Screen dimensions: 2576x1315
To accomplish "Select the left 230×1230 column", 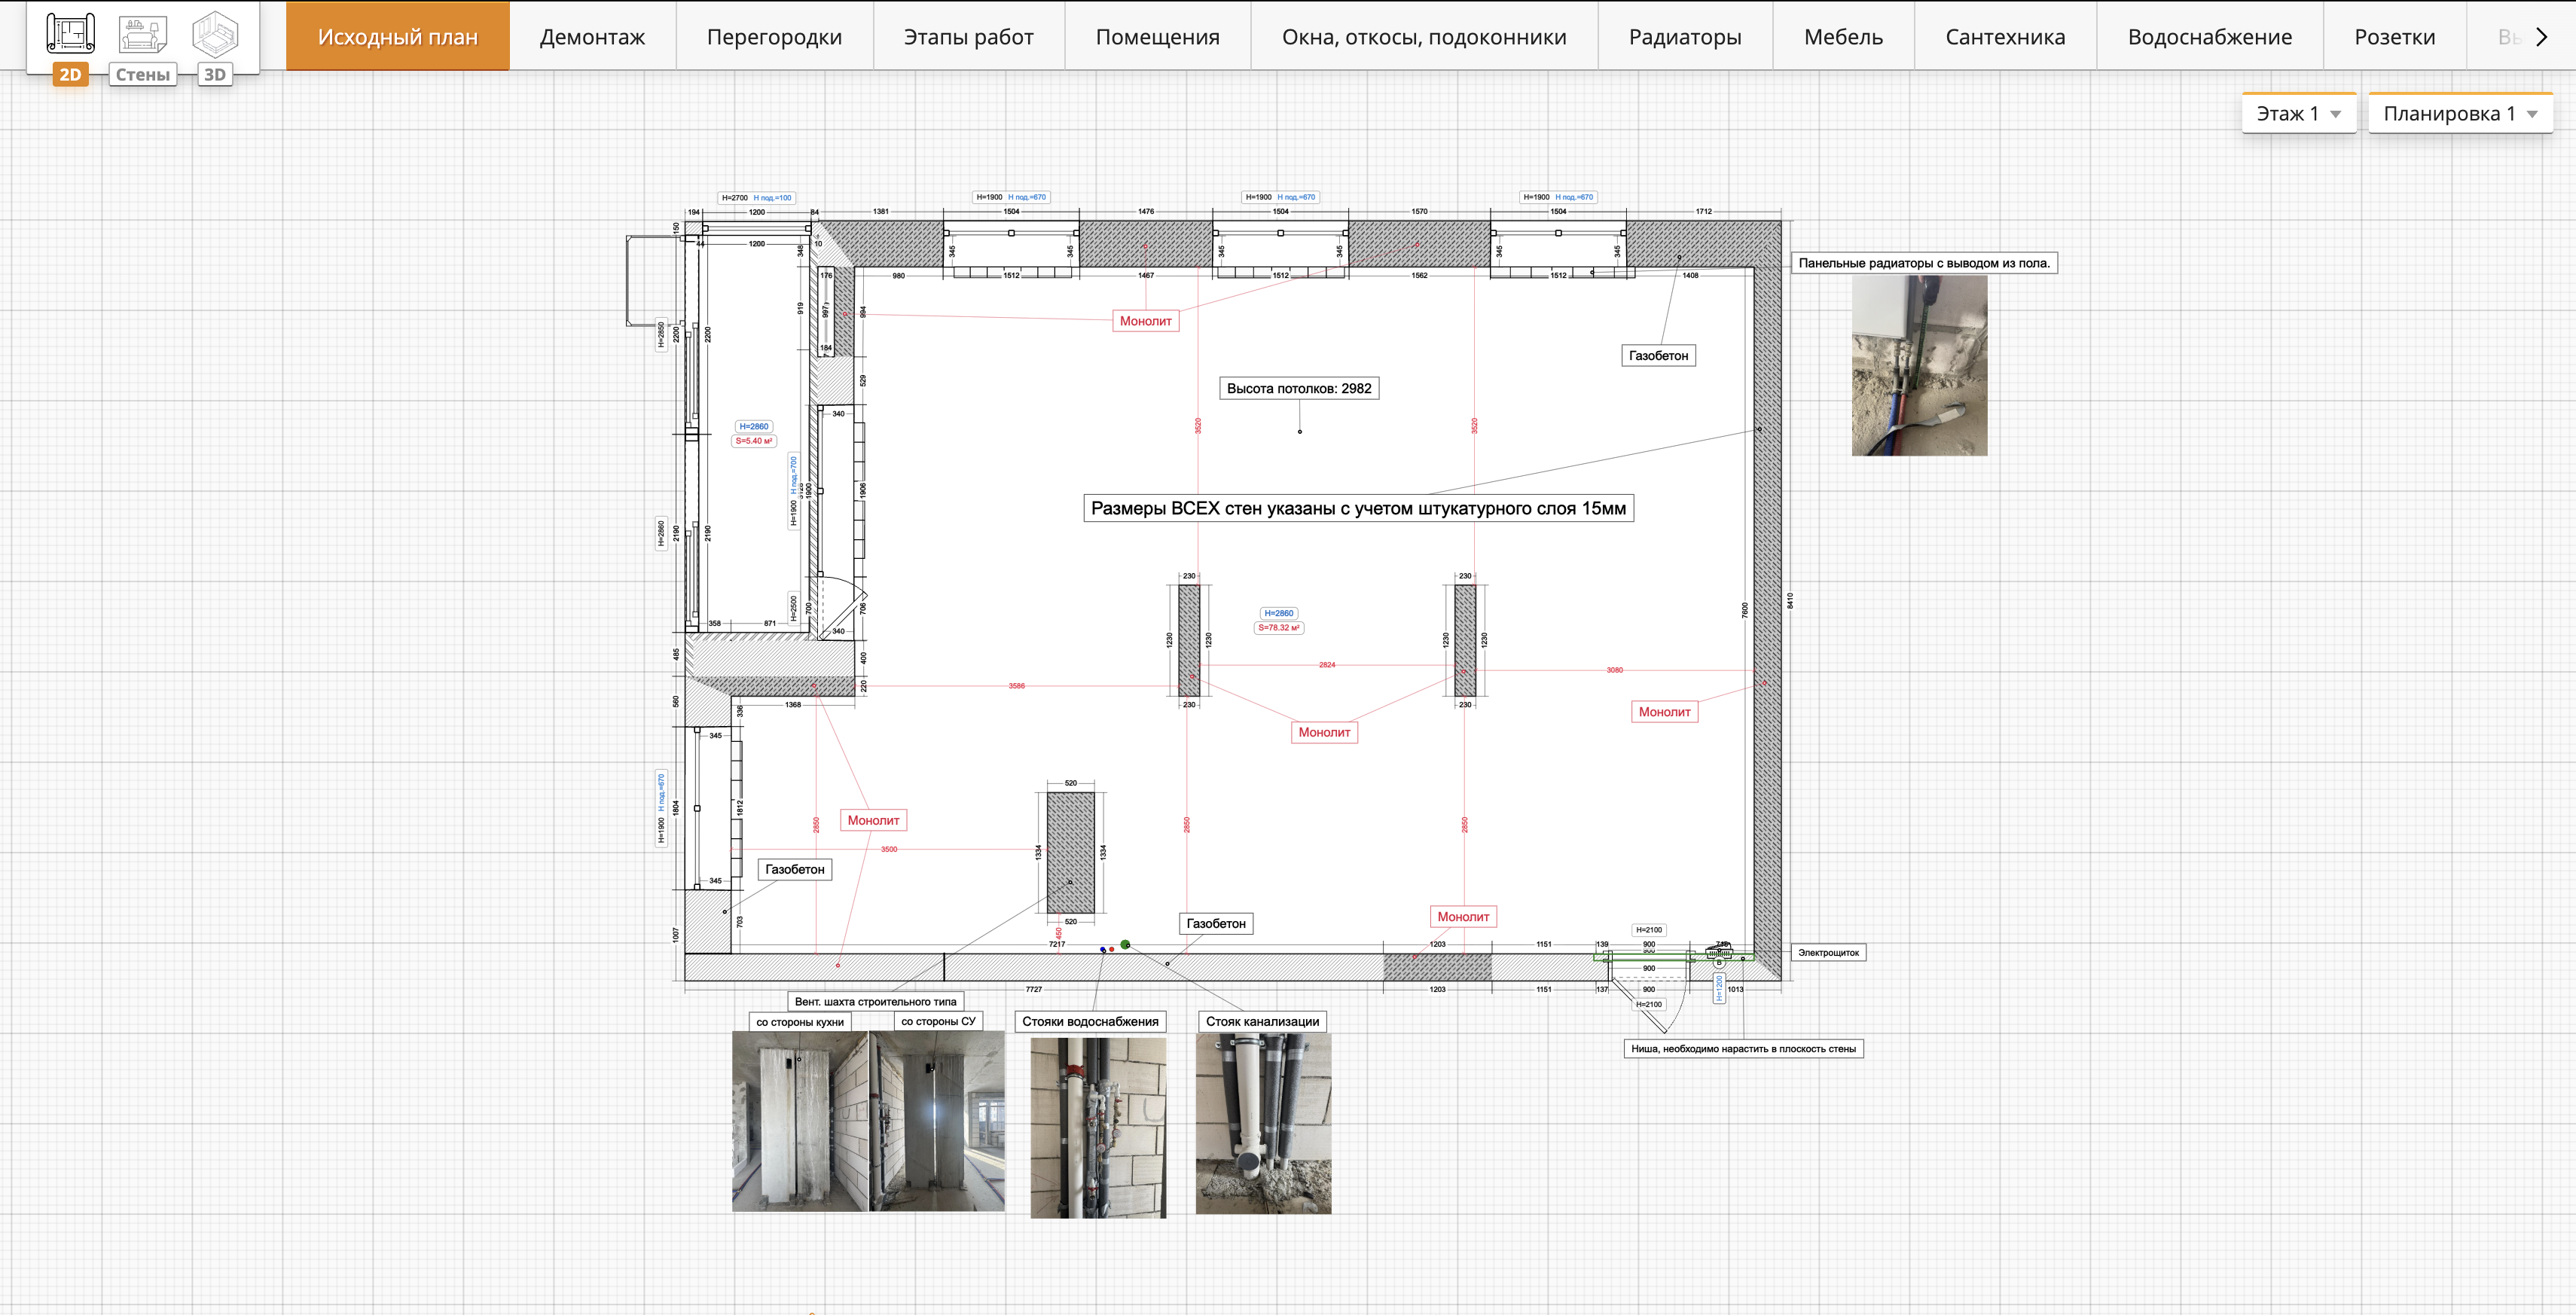I will click(x=1189, y=640).
